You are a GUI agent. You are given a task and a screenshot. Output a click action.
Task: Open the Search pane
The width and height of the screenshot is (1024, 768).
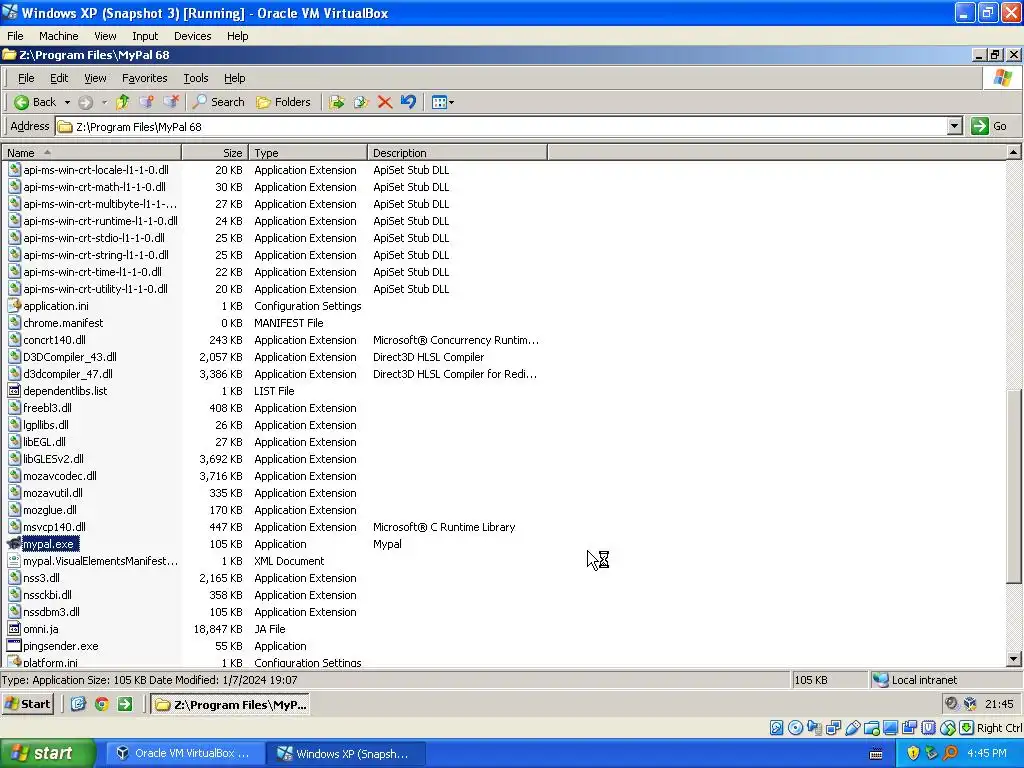point(219,102)
